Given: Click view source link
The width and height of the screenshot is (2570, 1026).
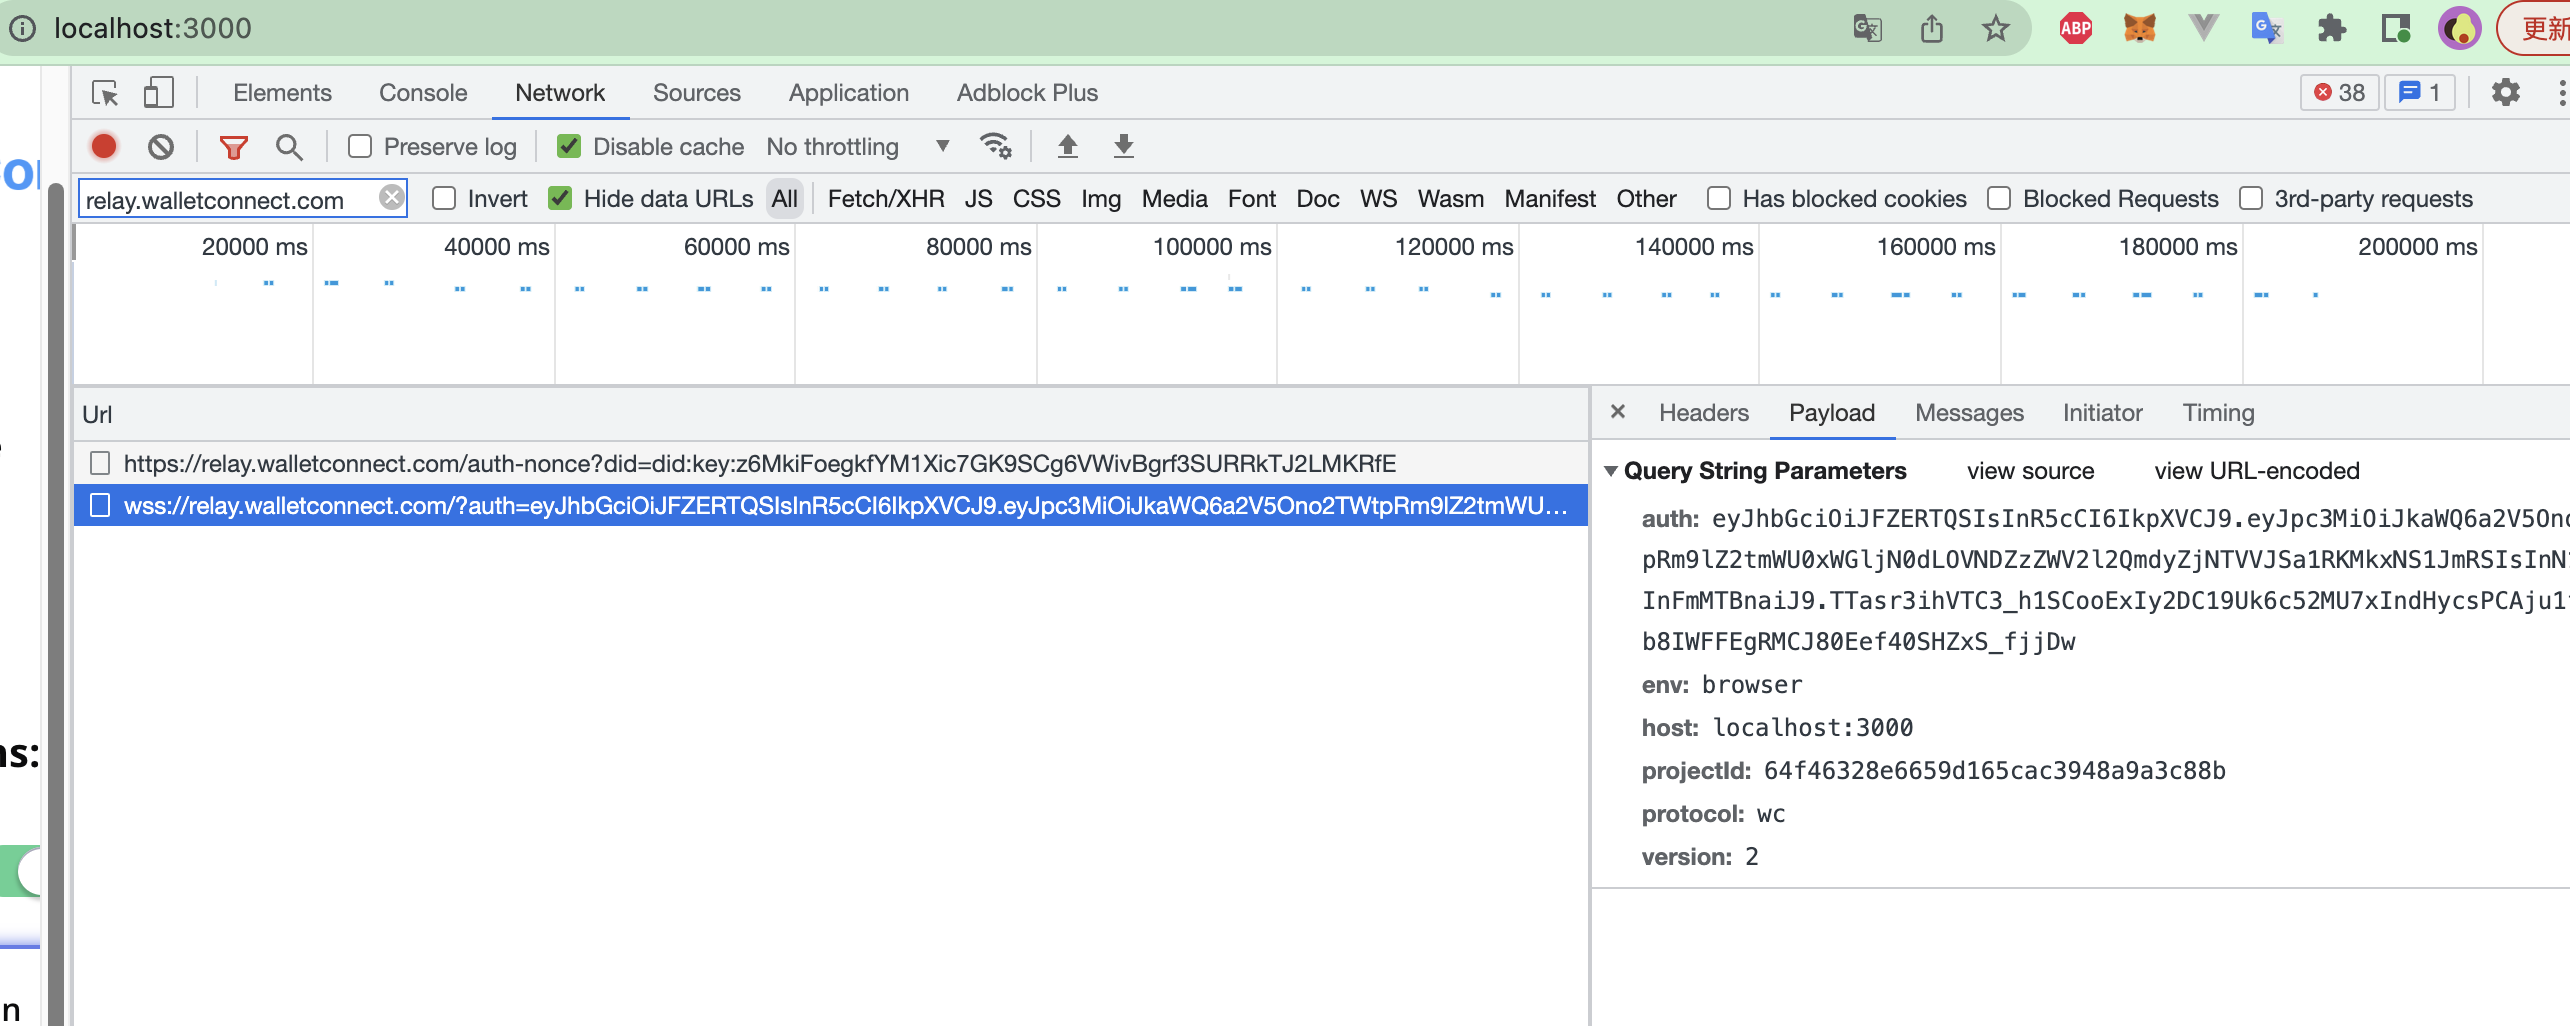Looking at the screenshot, I should [x=2030, y=471].
